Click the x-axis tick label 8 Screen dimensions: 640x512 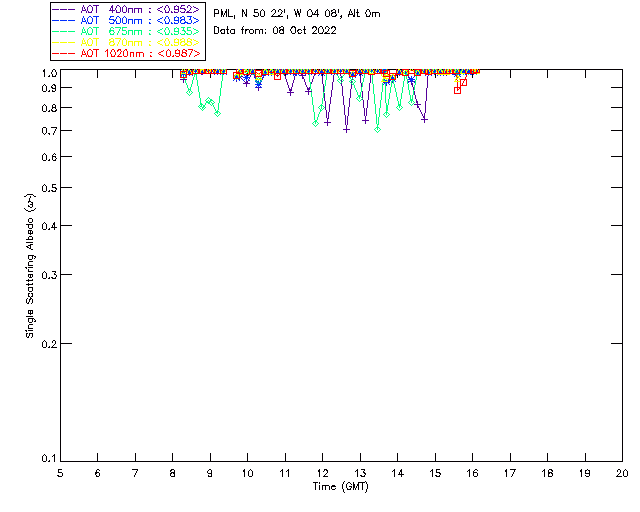click(x=173, y=473)
